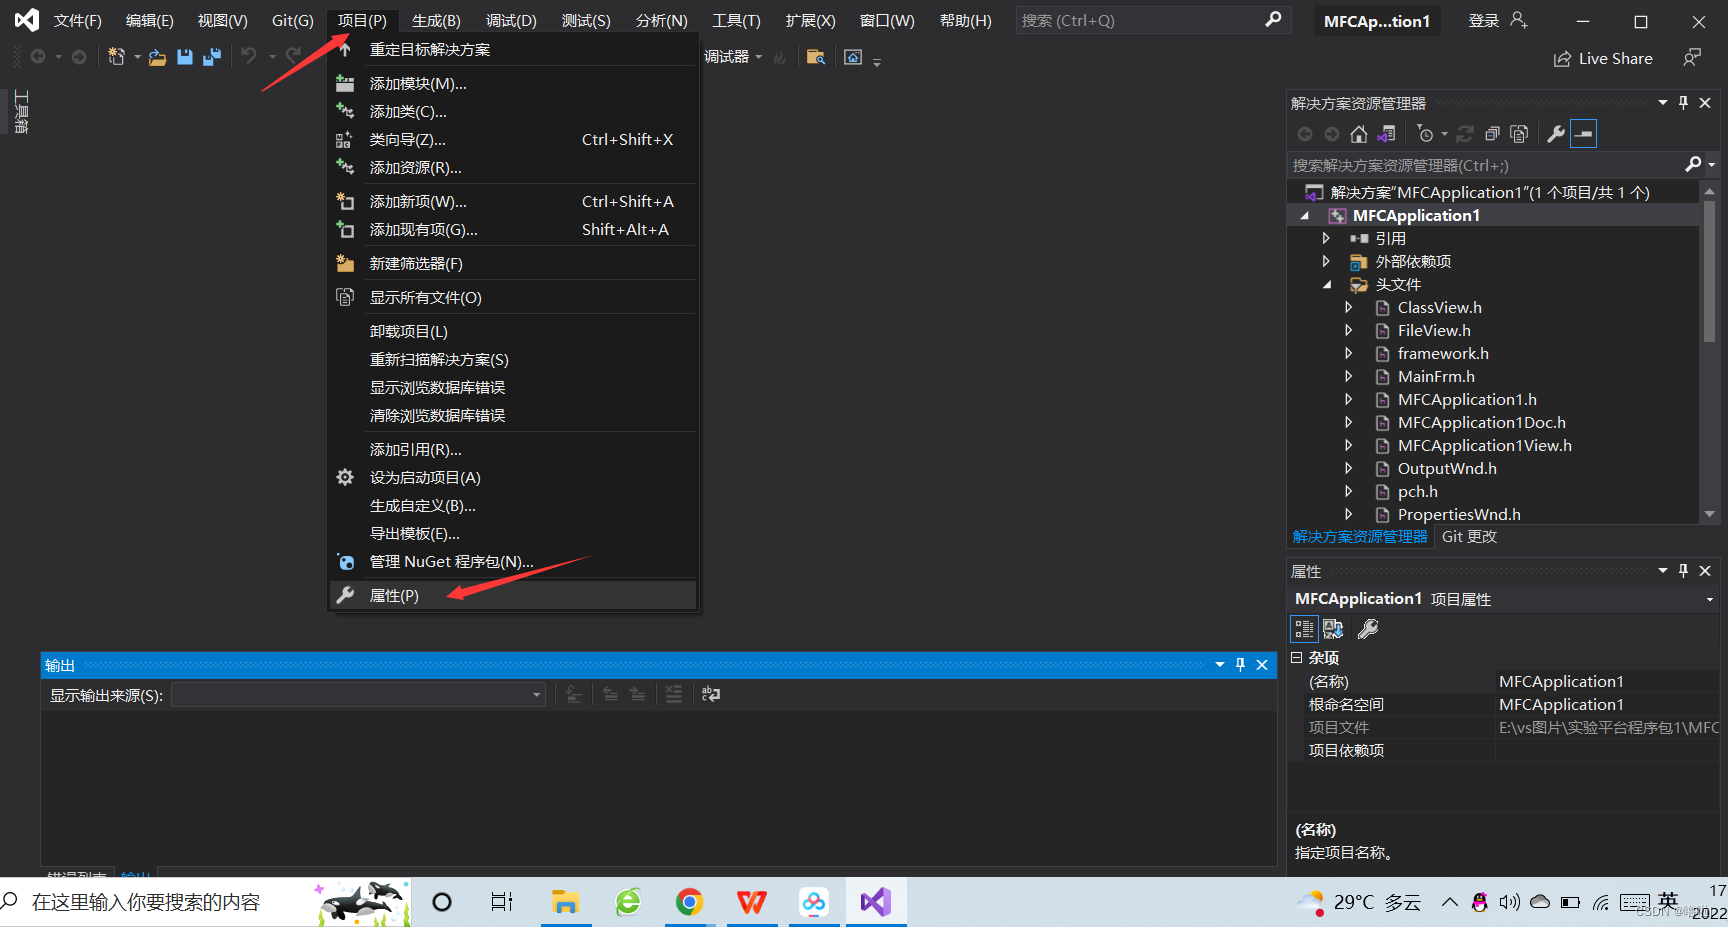Expand the 引用 references node
This screenshot has height=927, width=1728.
(x=1326, y=238)
